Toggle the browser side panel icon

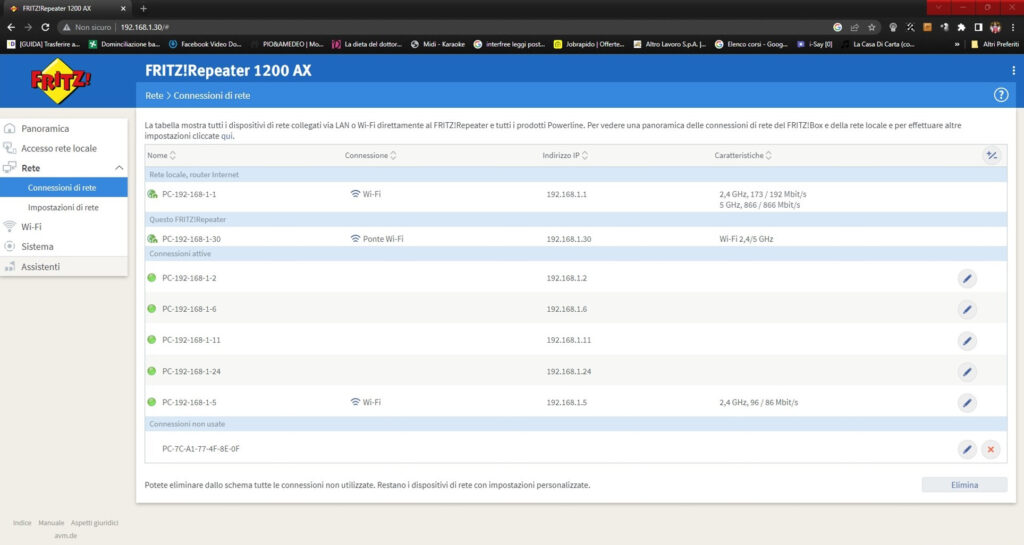978,27
